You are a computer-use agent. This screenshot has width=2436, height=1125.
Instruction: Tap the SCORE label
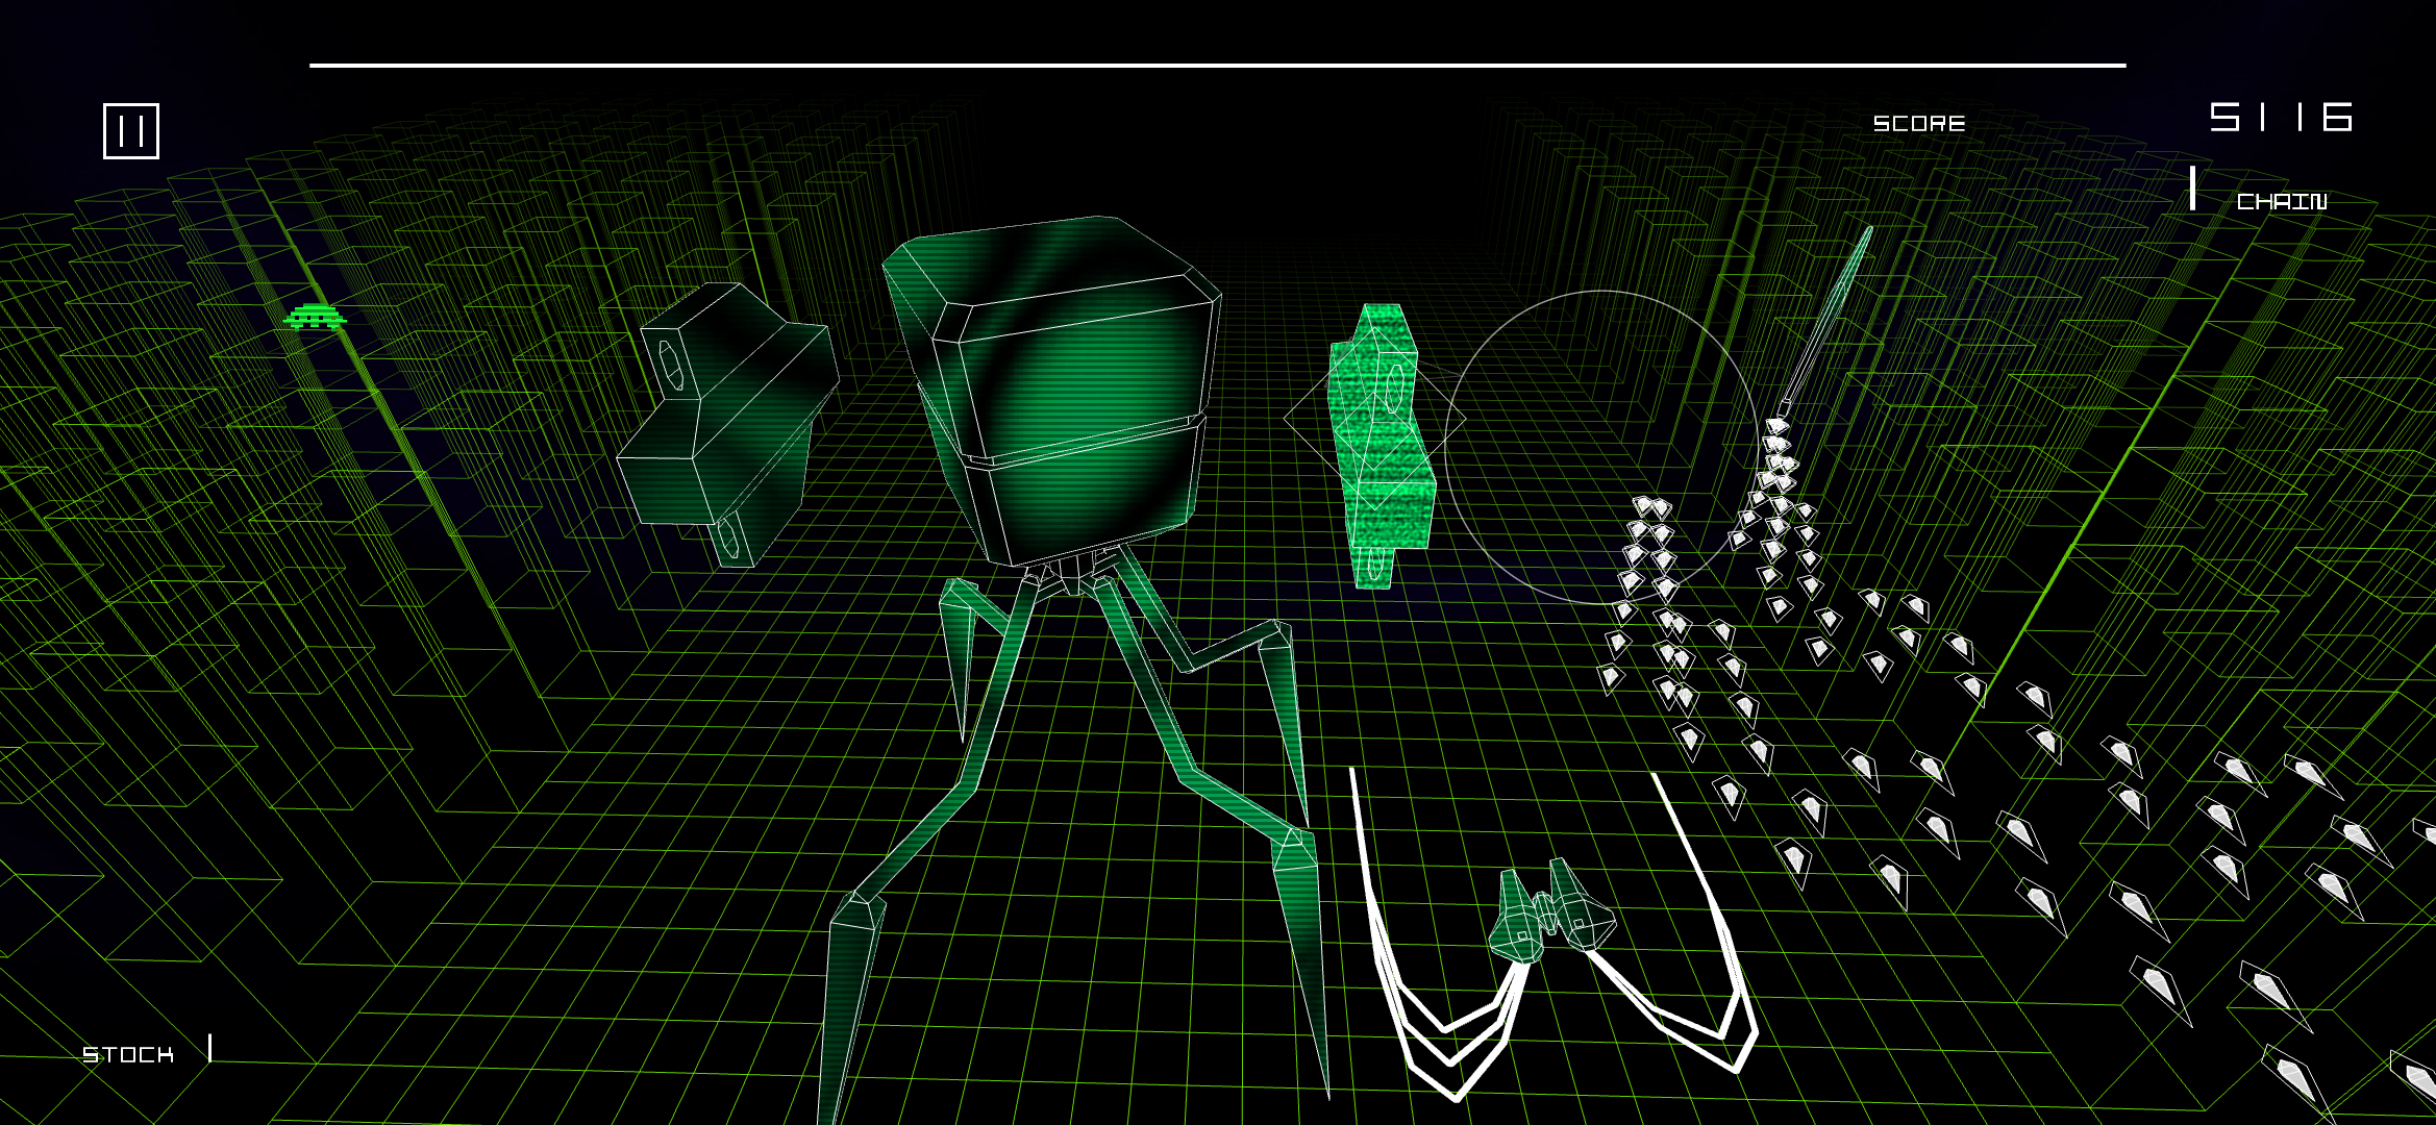(x=1918, y=124)
